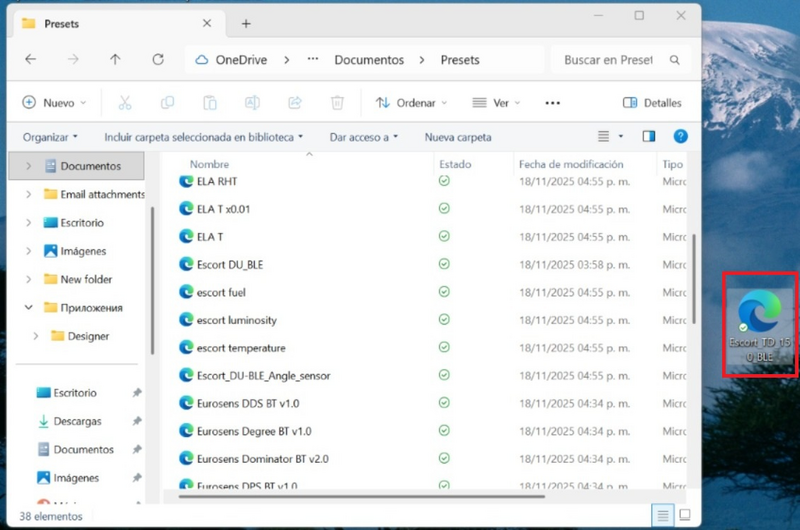Viewport: 800px width, 530px height.
Task: Select the Escort DU_BLE file icon
Action: (x=186, y=264)
